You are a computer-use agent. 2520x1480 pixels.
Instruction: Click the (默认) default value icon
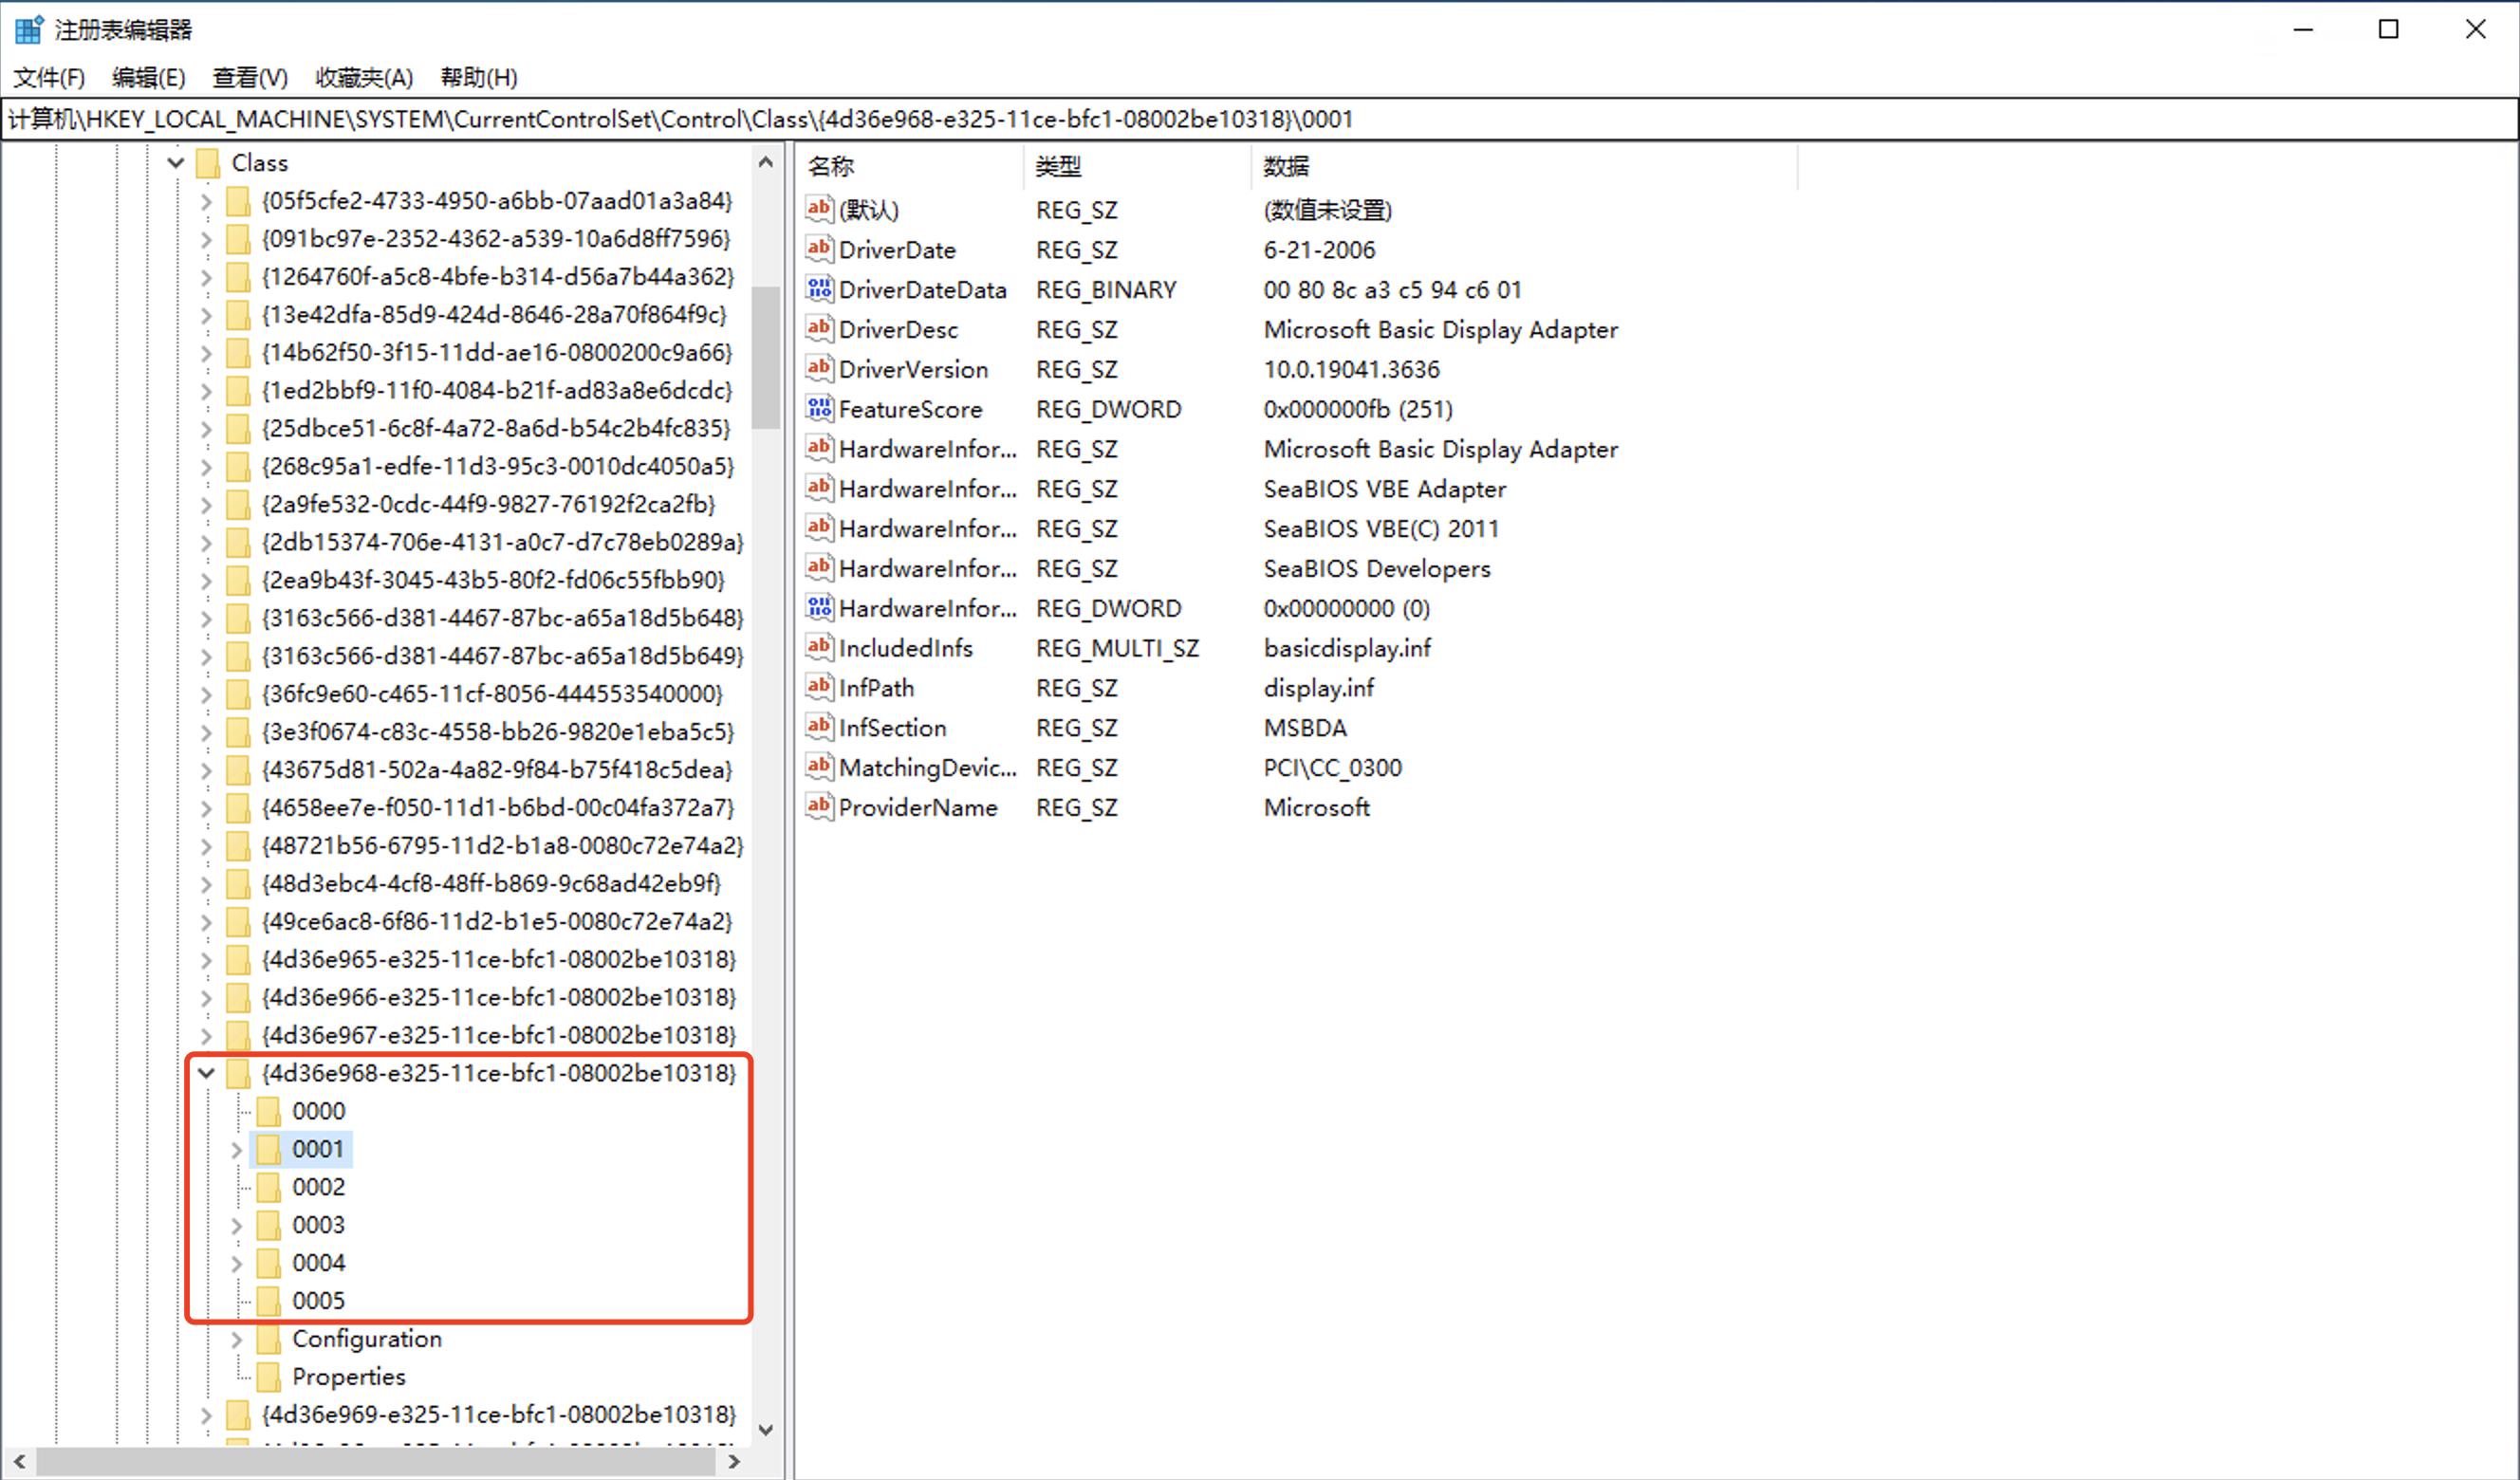coord(819,209)
